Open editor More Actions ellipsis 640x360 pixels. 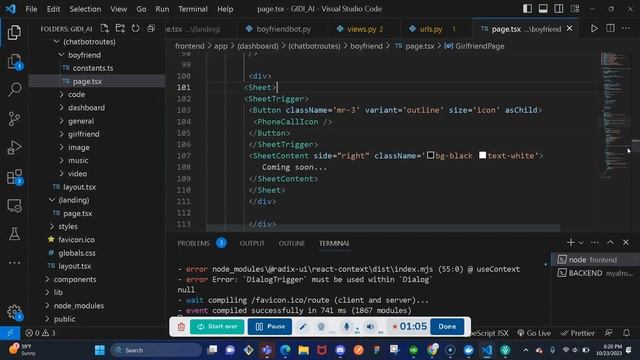pyautogui.click(x=626, y=29)
